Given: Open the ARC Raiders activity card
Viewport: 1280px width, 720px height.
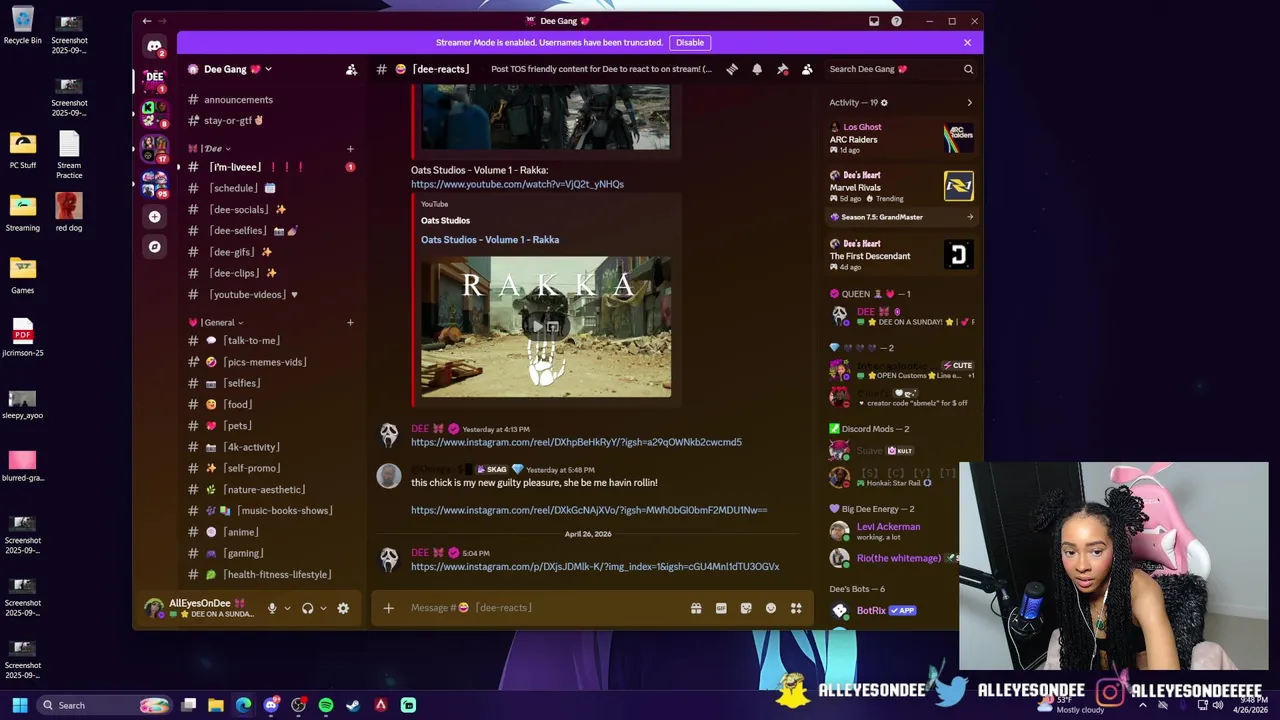Looking at the screenshot, I should point(901,138).
